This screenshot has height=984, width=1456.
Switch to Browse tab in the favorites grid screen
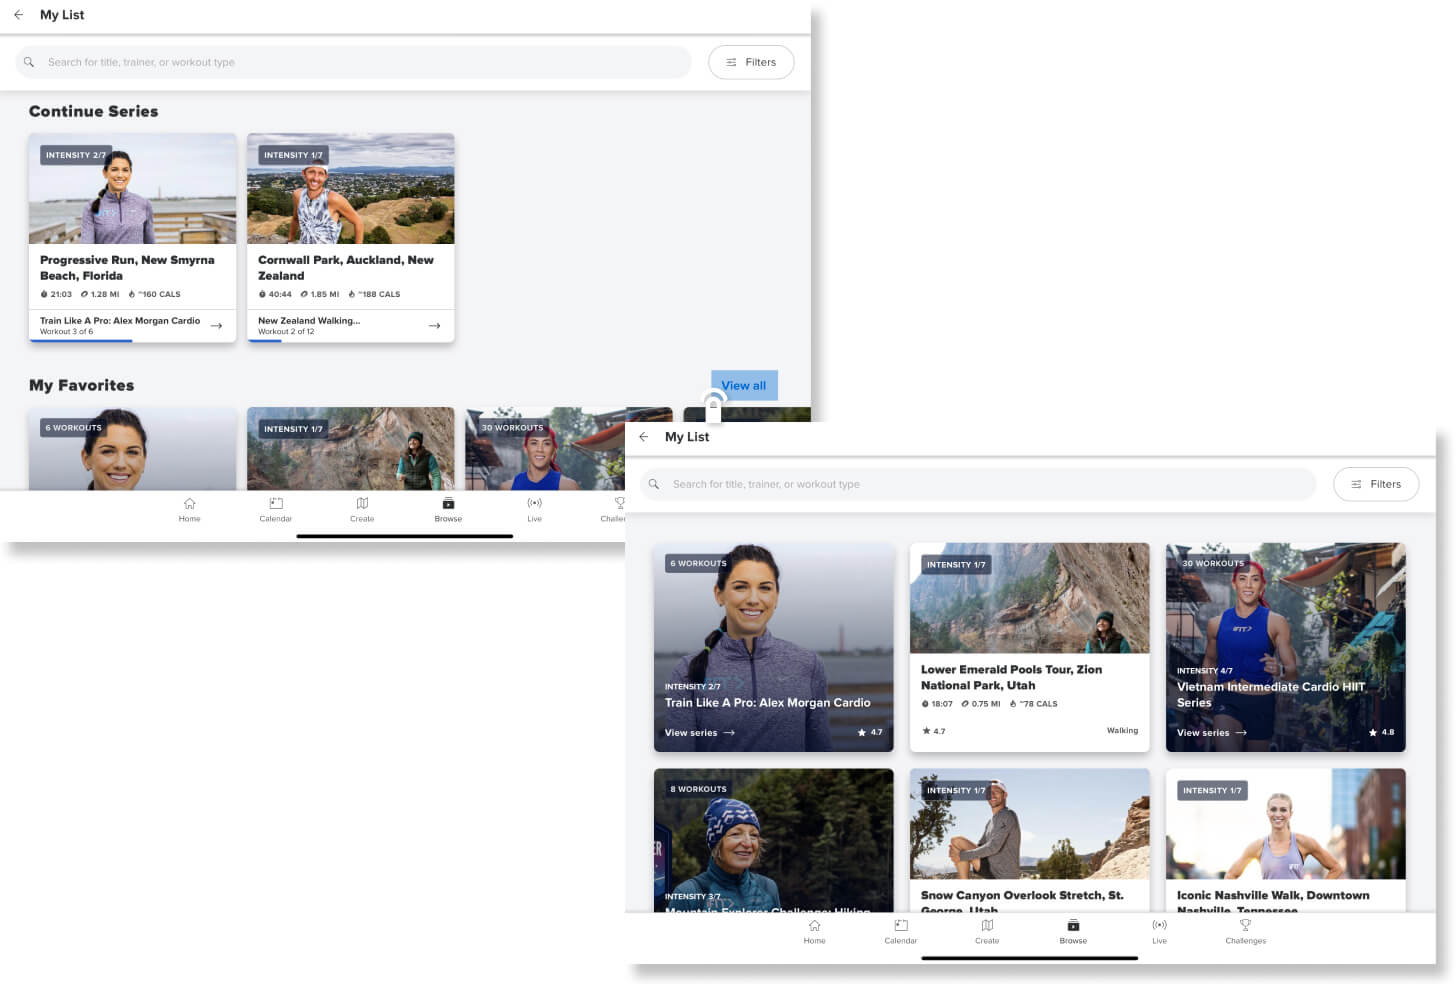pyautogui.click(x=1073, y=931)
